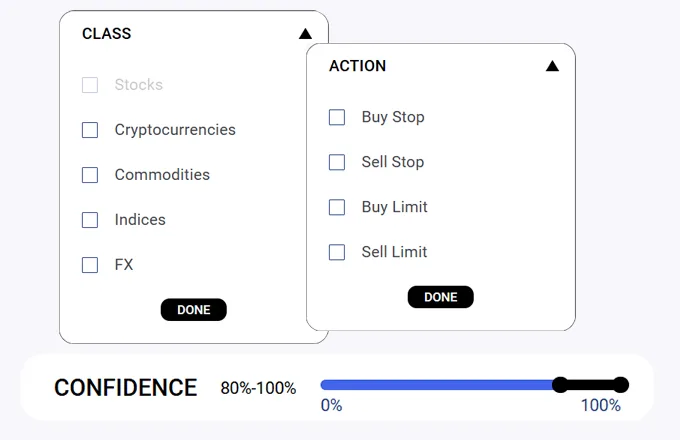Click the CLASS panel header title
Viewport: 680px width, 440px height.
click(106, 34)
